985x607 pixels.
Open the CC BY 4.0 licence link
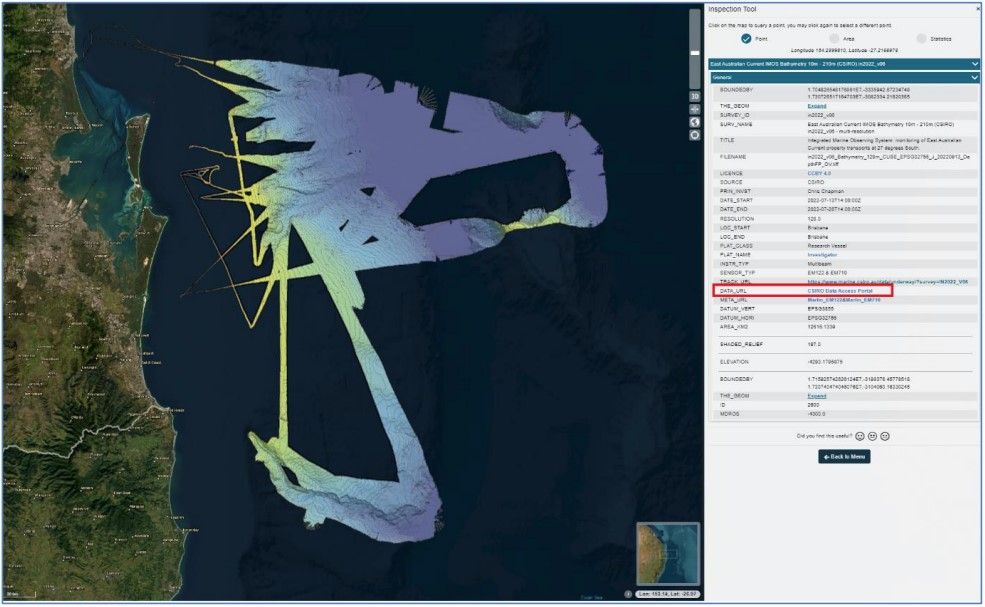coord(819,173)
